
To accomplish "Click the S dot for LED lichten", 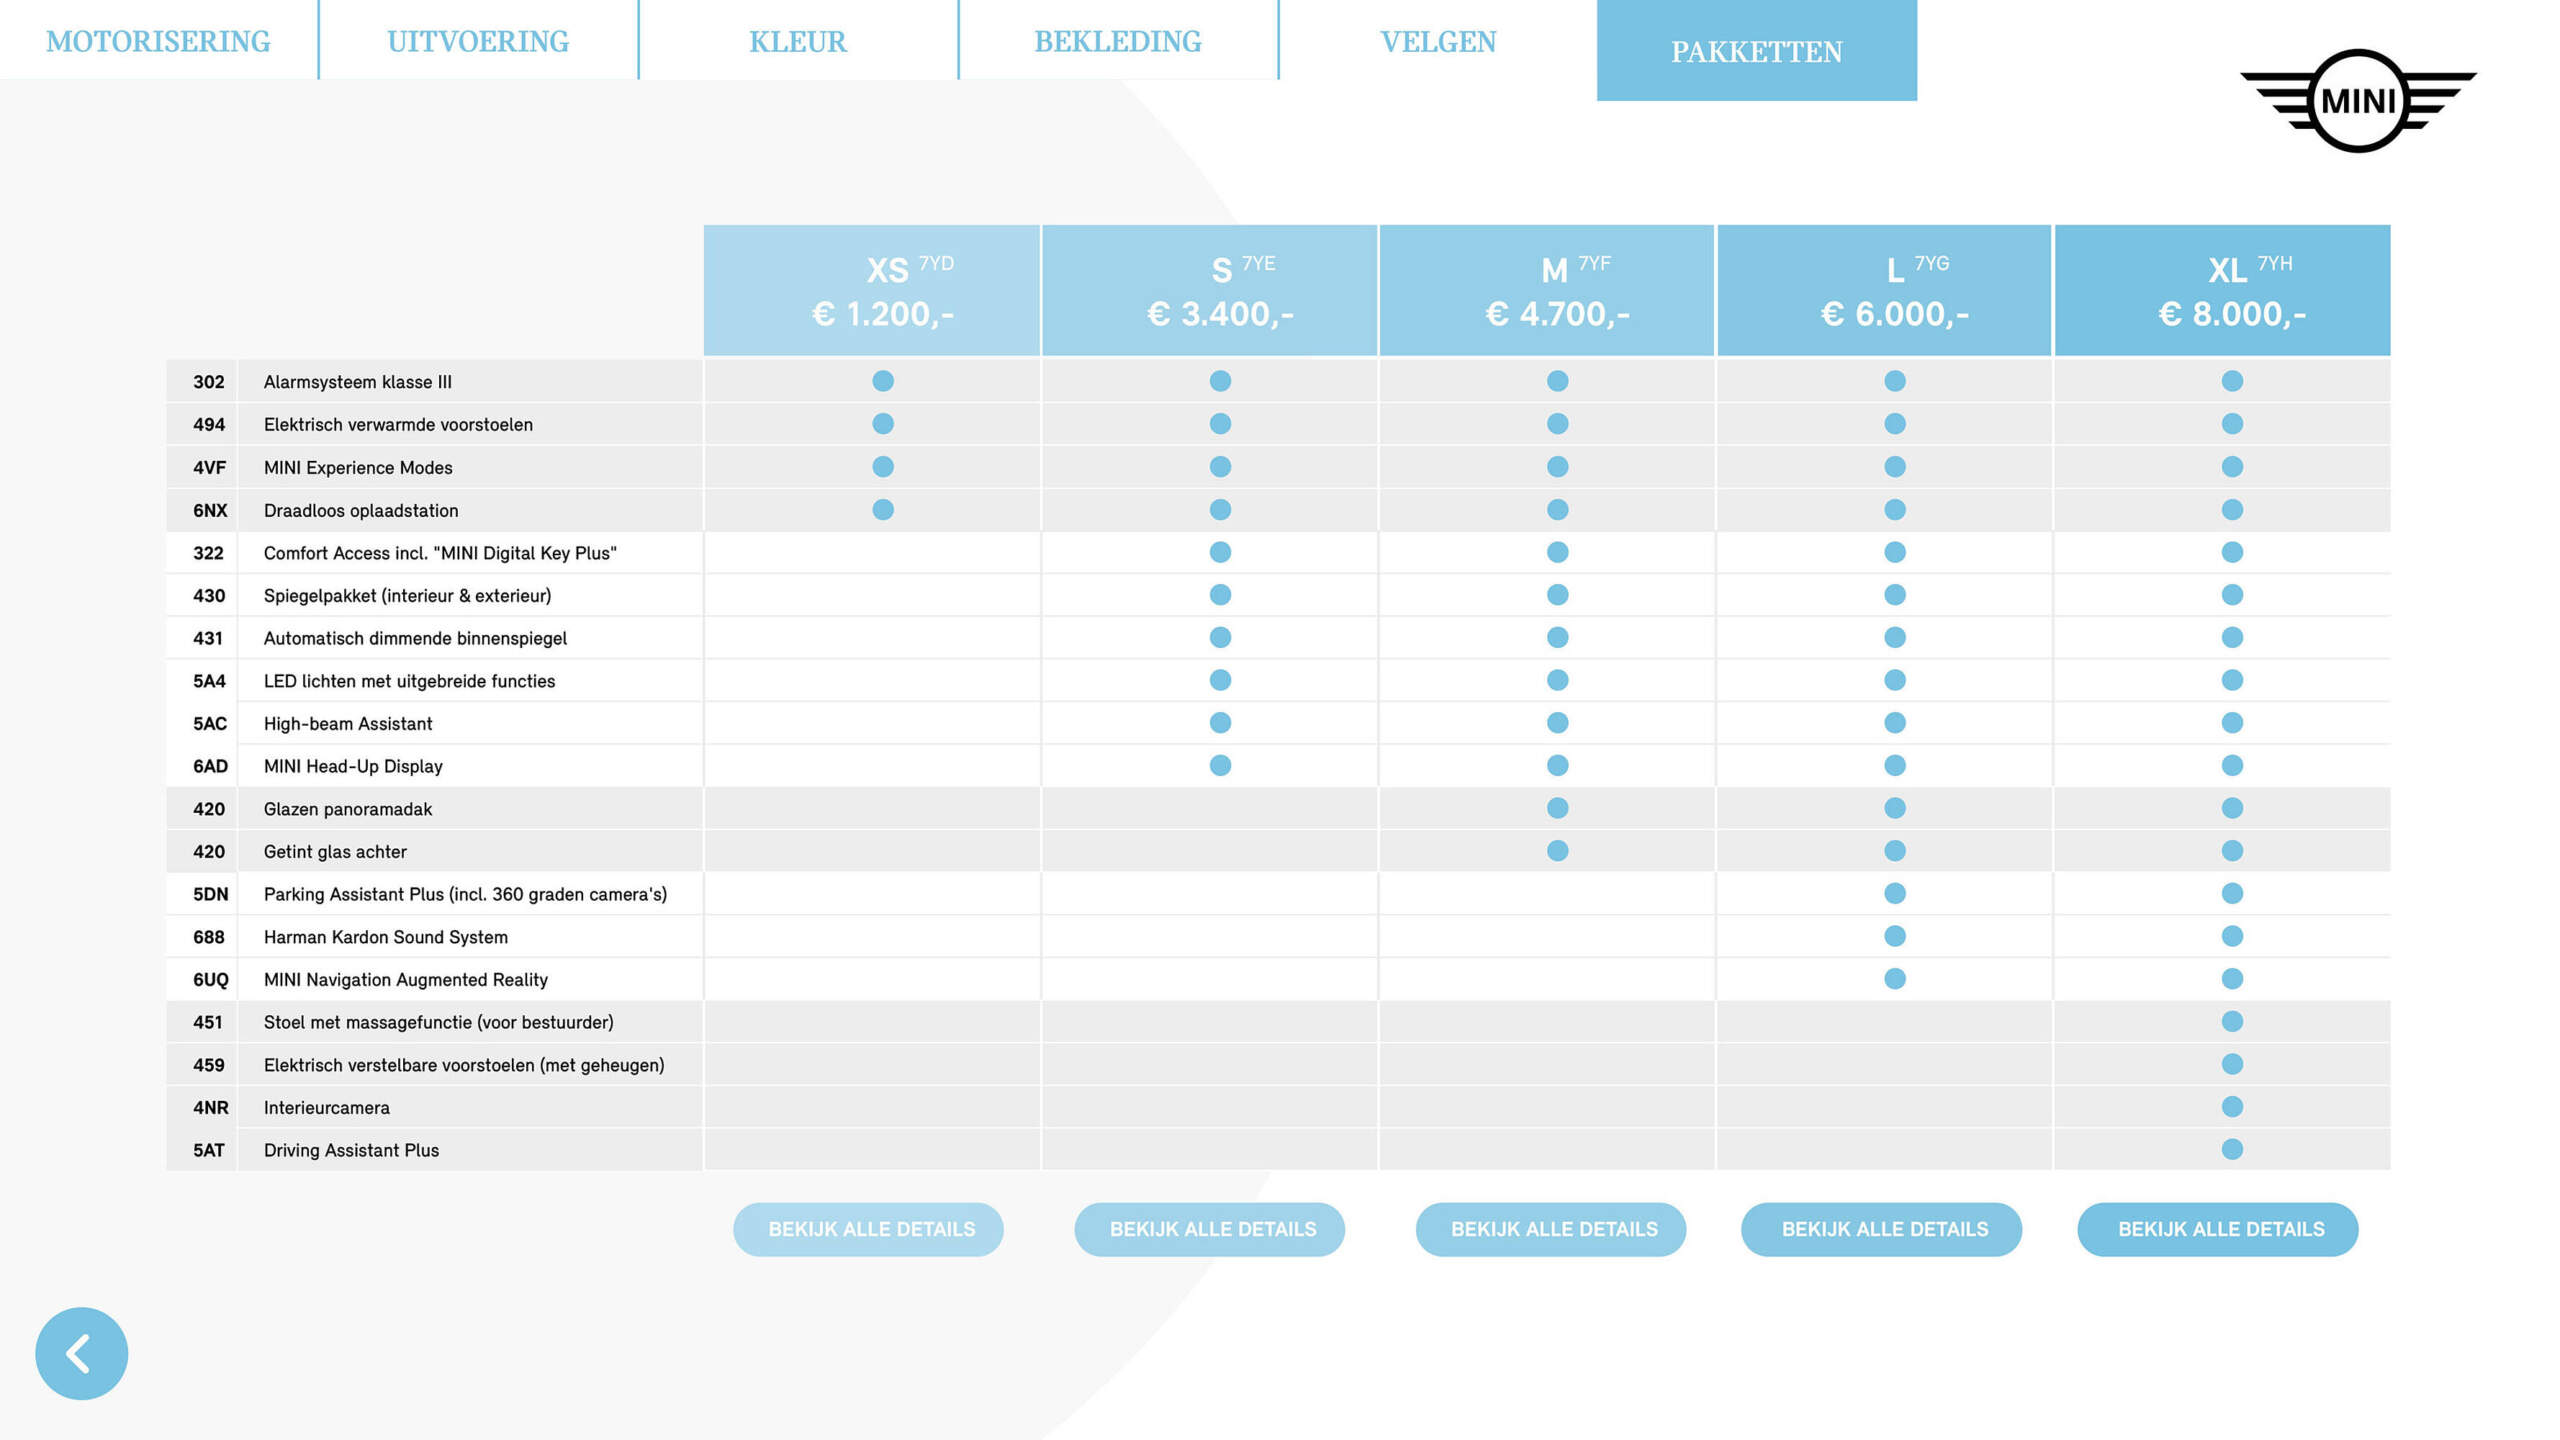I will 1220,680.
